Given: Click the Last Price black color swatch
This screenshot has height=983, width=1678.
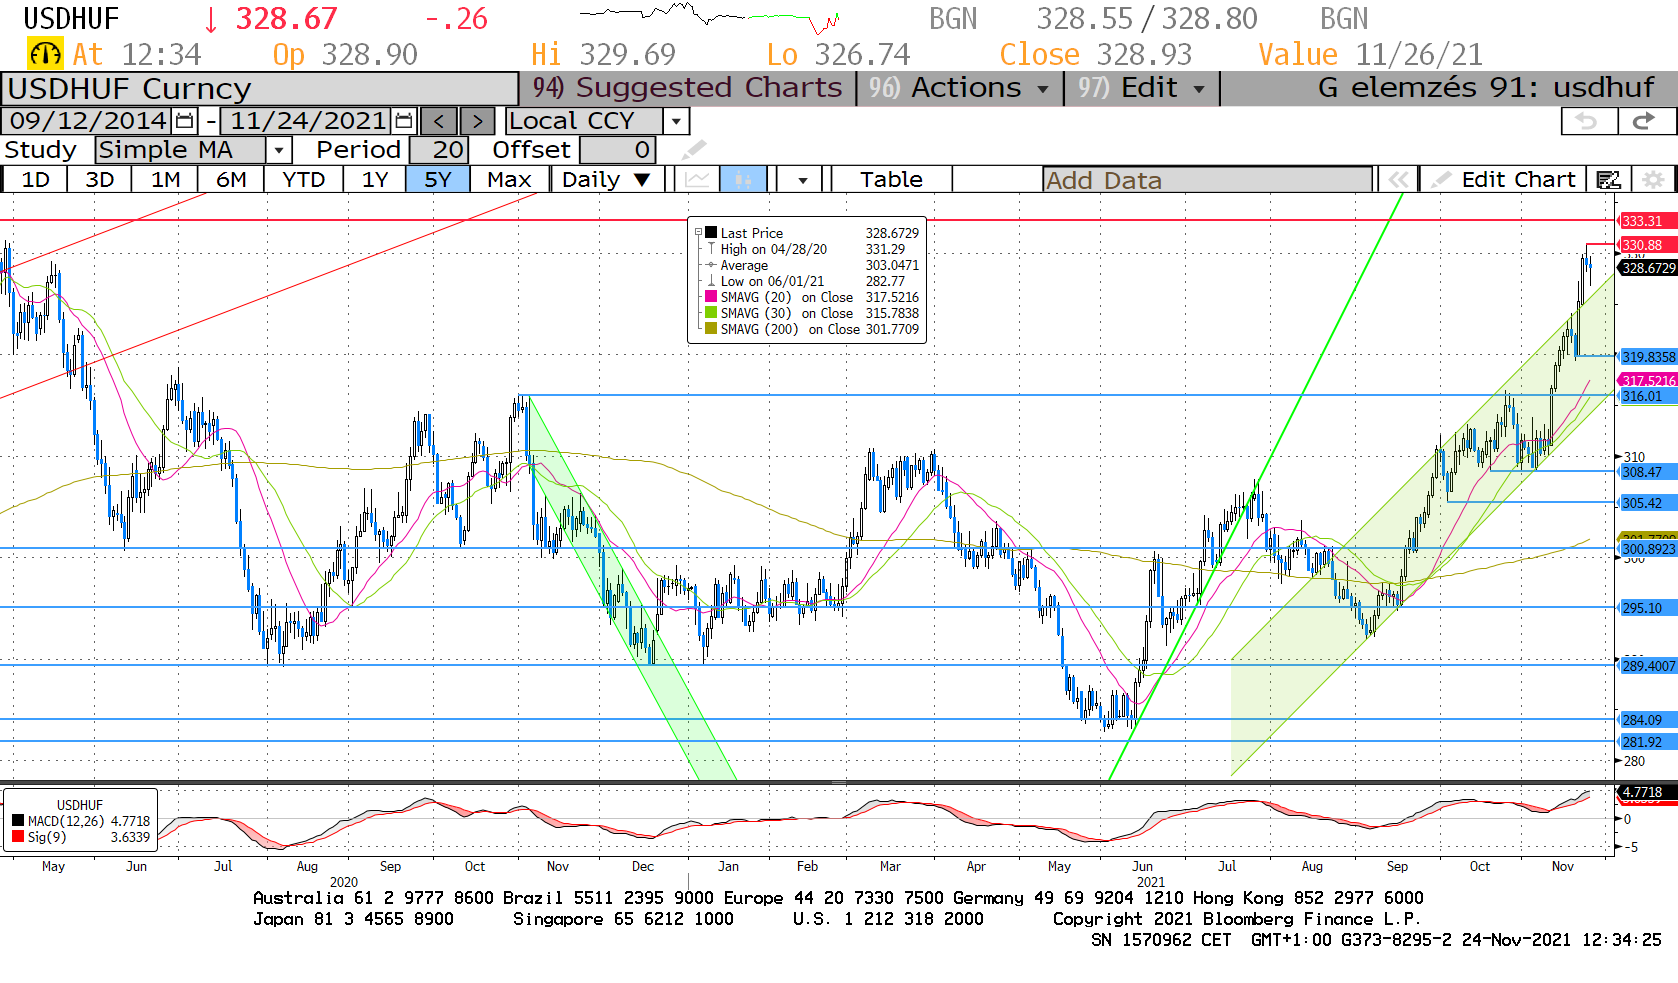Looking at the screenshot, I should [711, 233].
